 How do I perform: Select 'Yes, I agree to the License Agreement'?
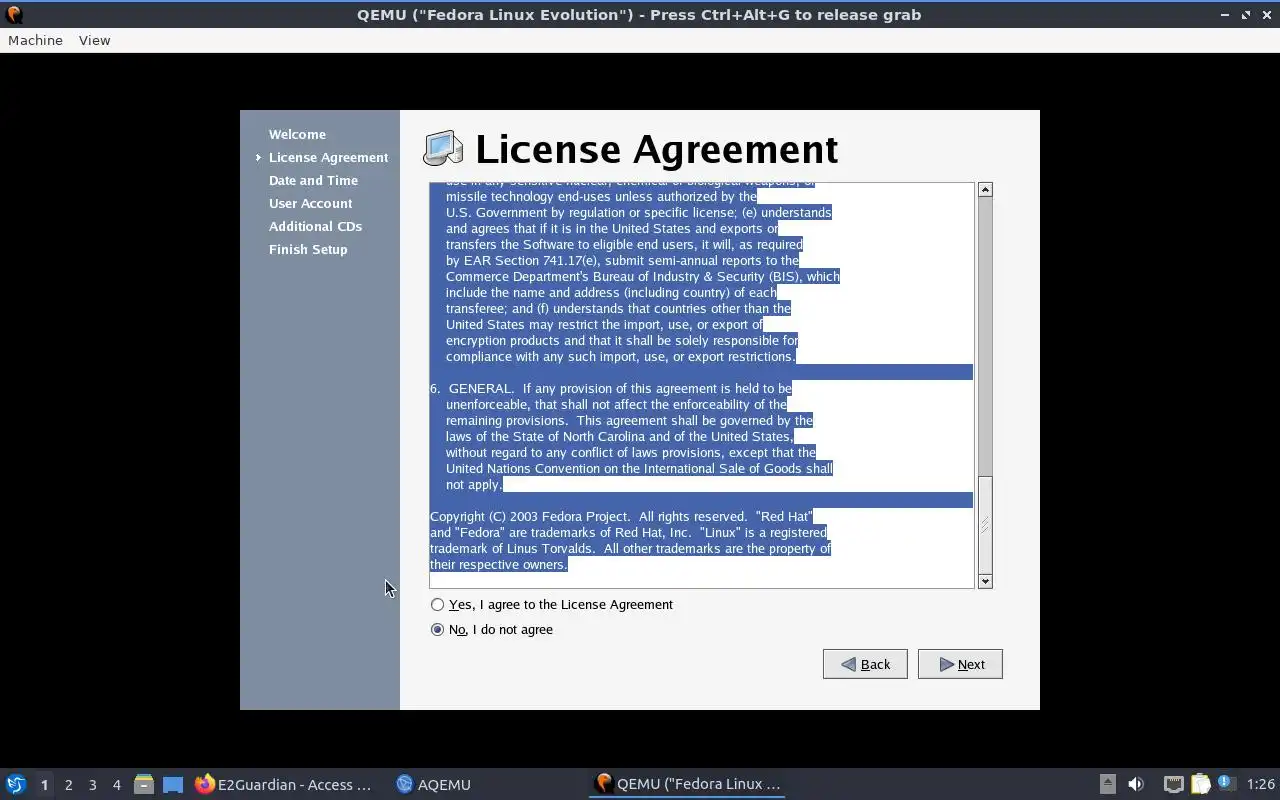coord(551,604)
